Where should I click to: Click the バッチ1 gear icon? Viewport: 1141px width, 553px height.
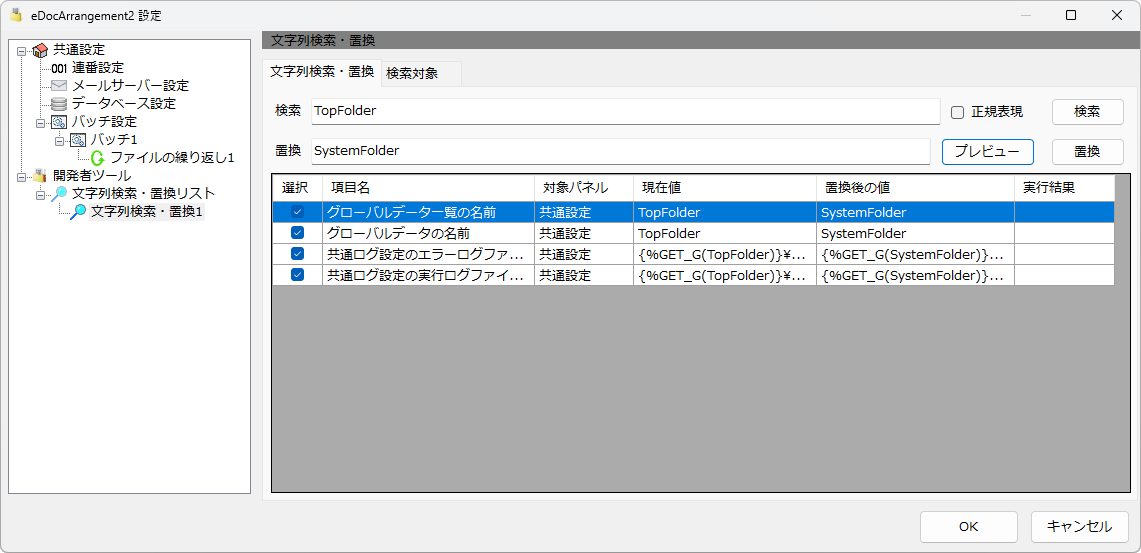click(78, 140)
